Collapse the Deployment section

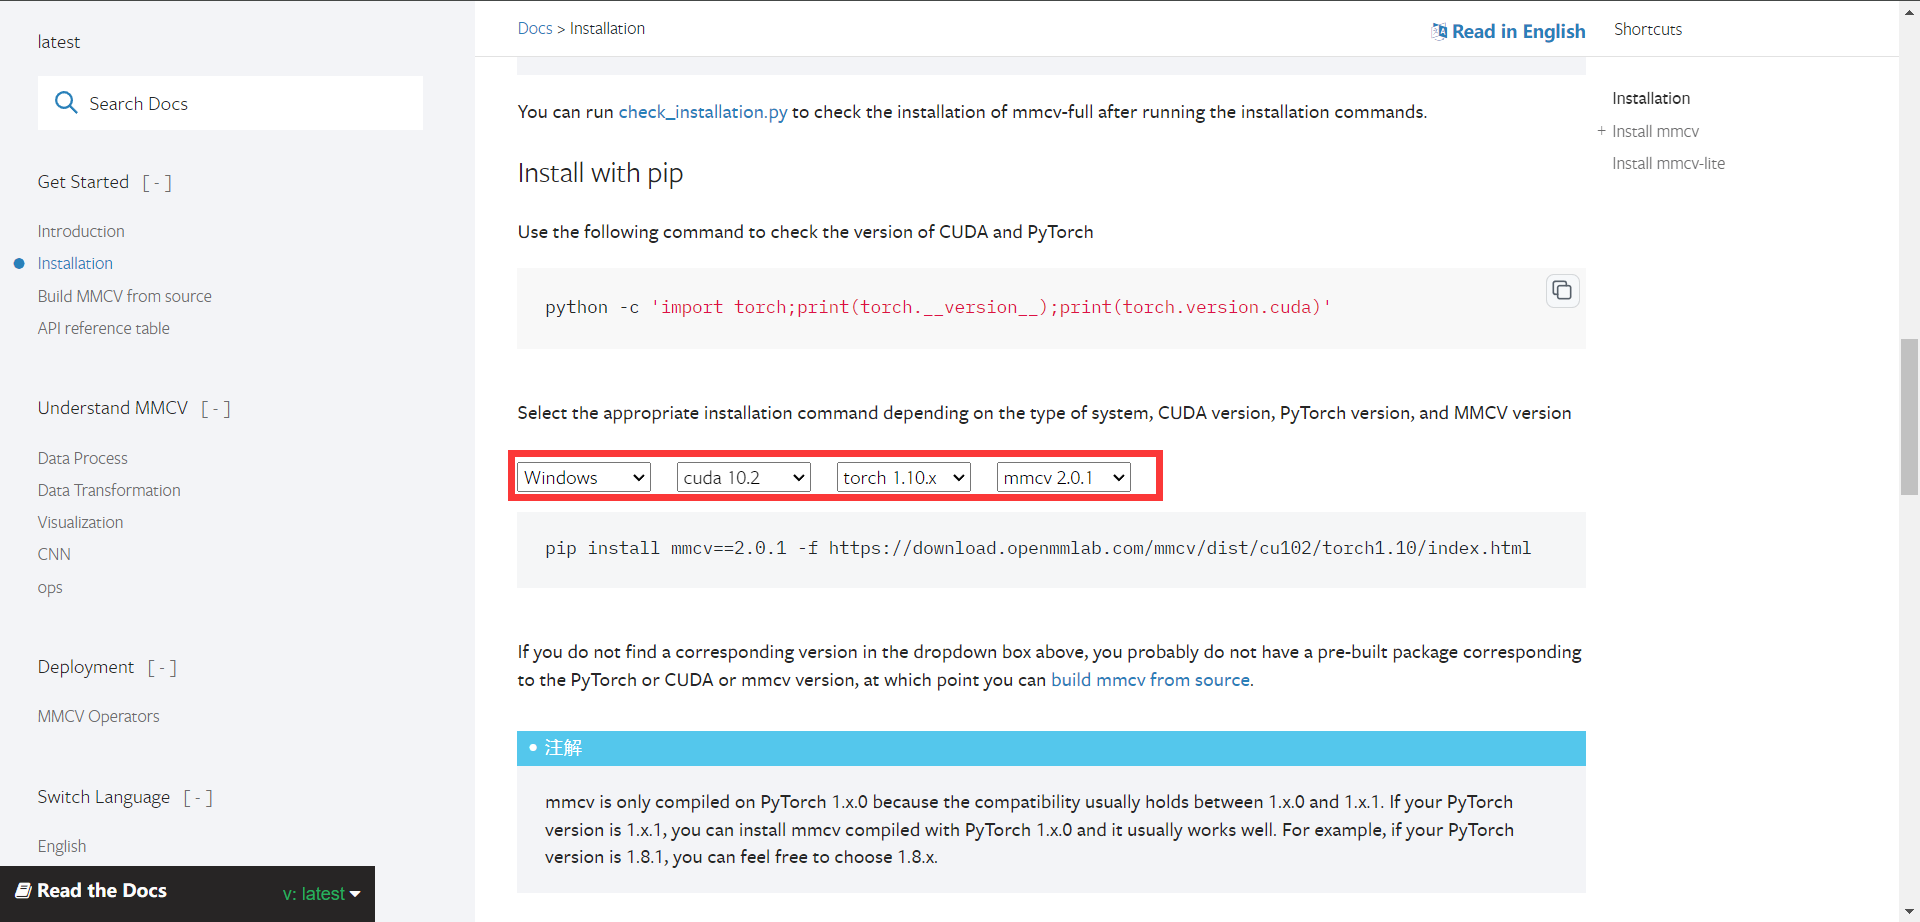click(162, 667)
